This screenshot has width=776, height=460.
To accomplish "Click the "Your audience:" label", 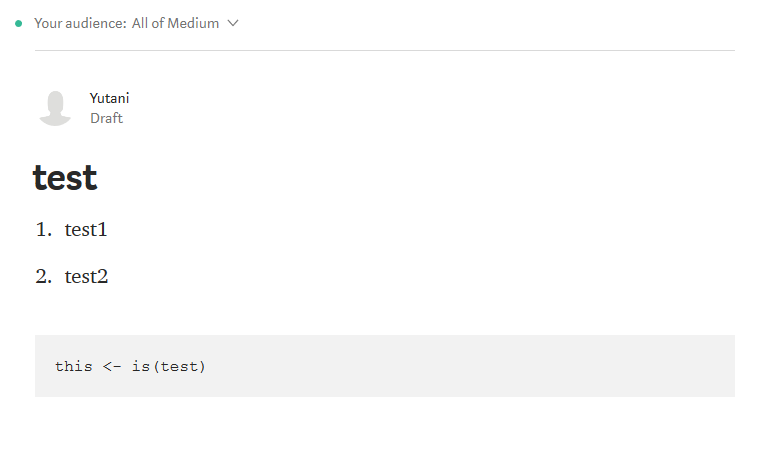I will point(80,23).
